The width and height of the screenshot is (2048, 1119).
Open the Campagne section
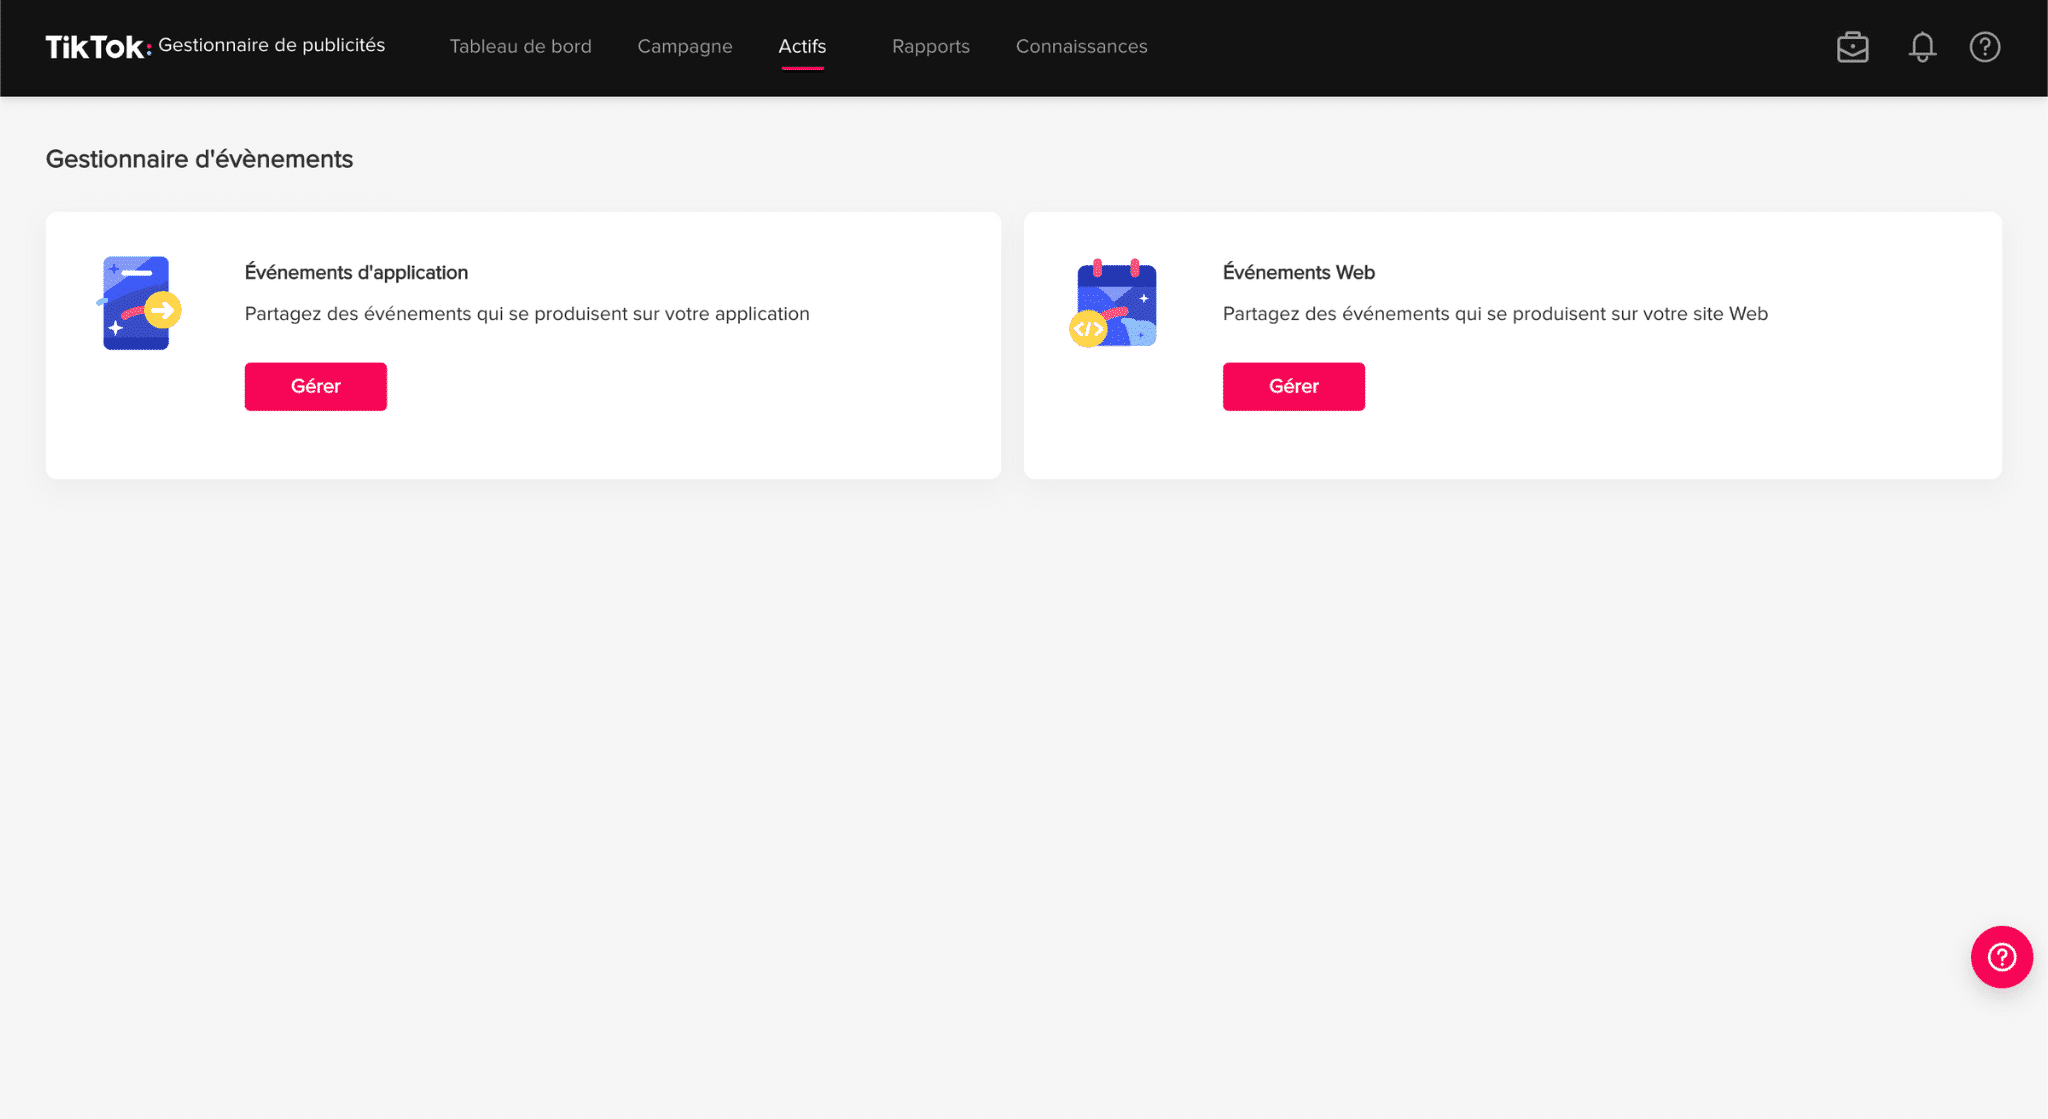(x=685, y=46)
